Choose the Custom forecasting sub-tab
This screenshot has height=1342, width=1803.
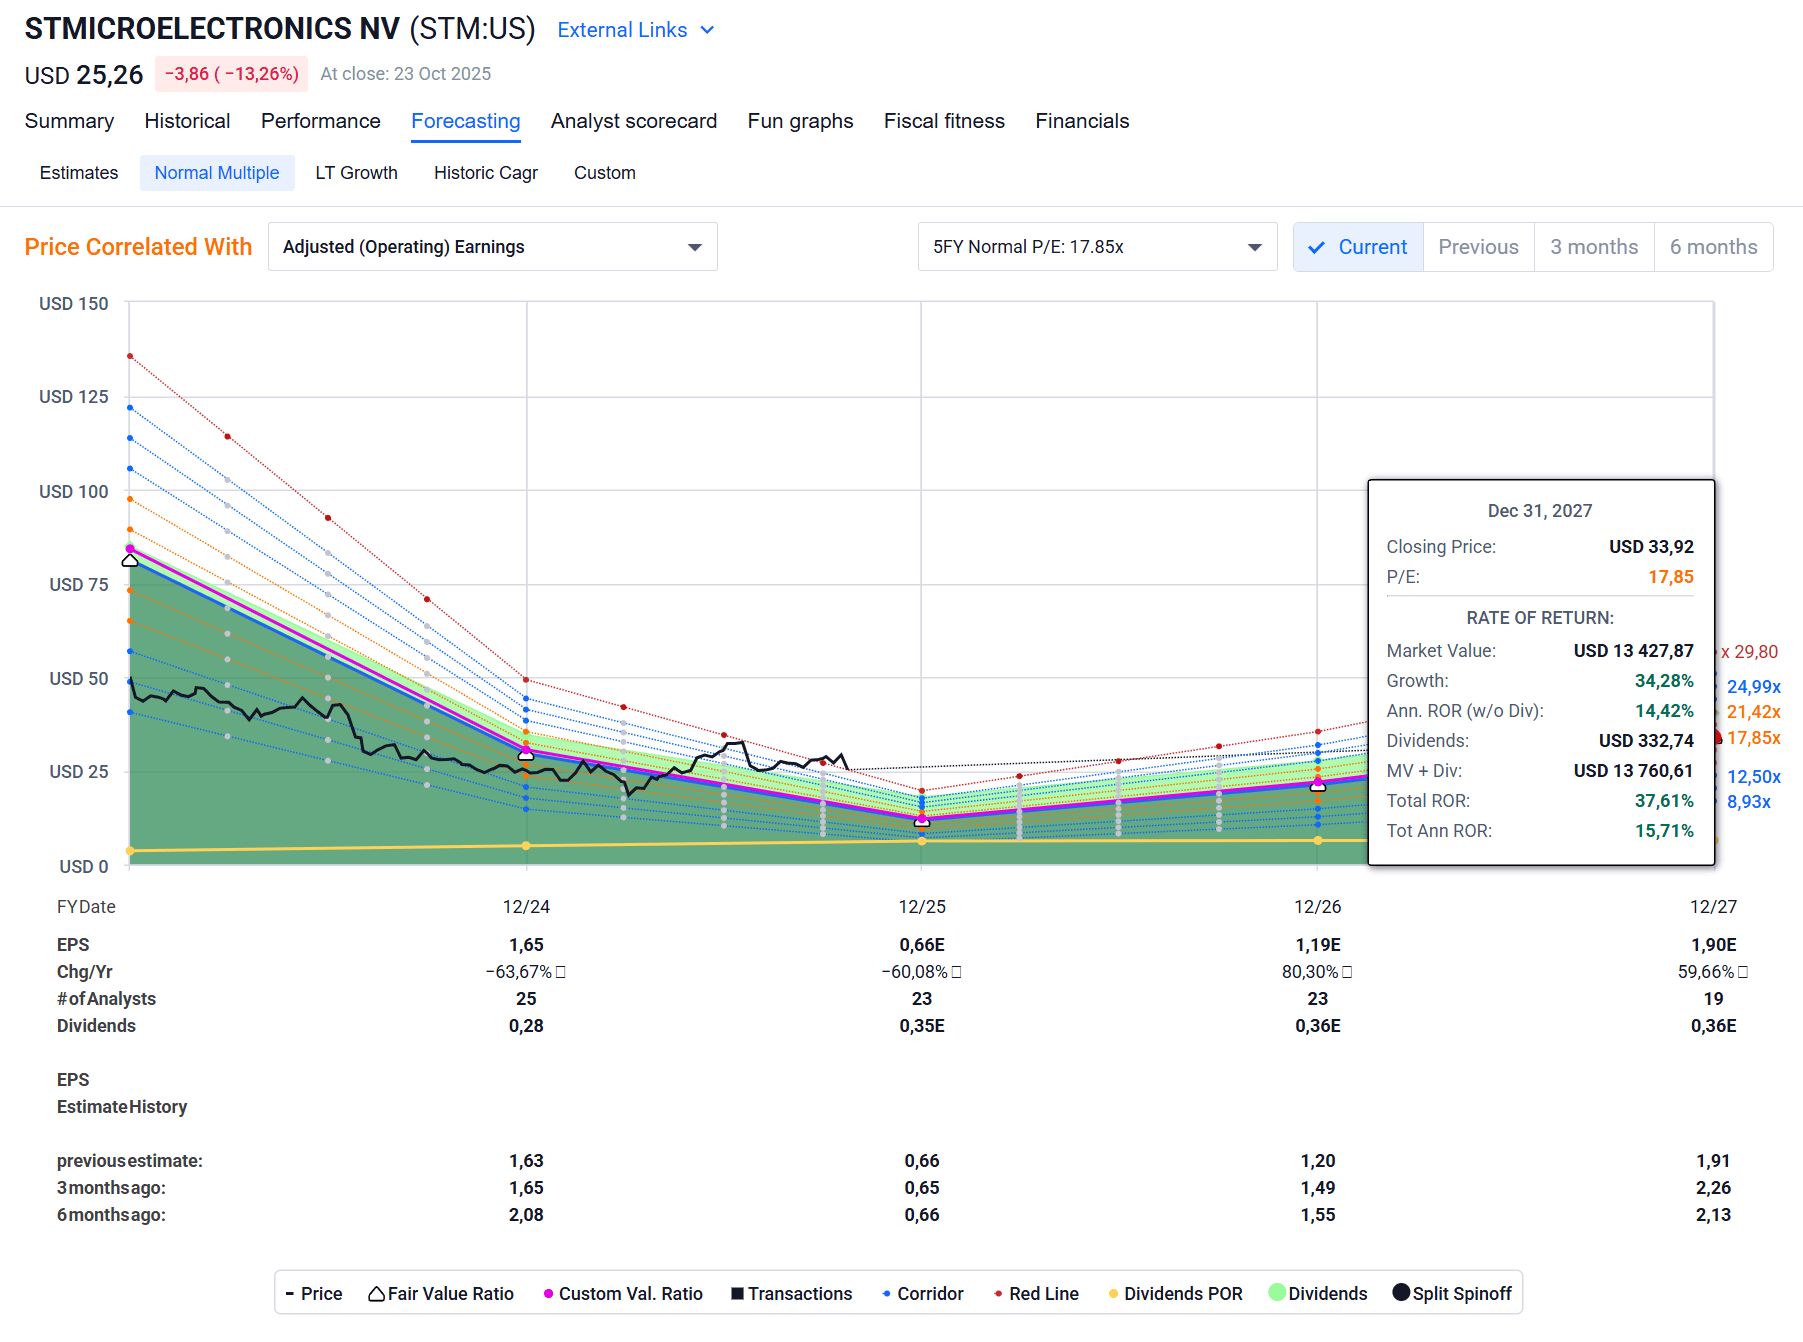tap(605, 173)
